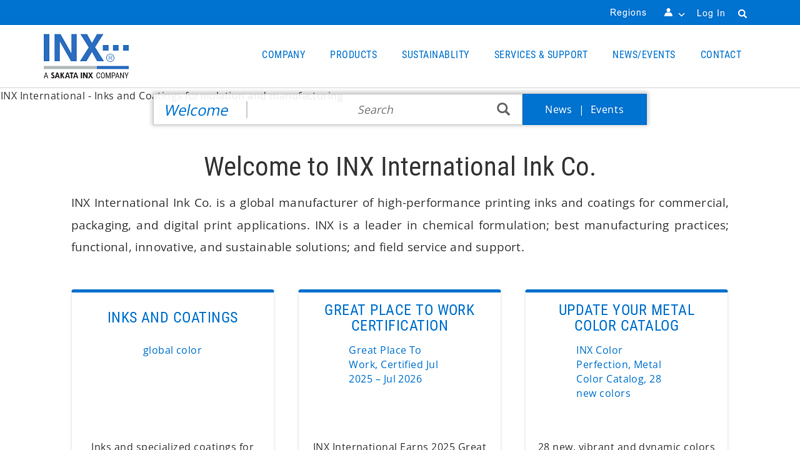800x450 pixels.
Task: Open GREAT PLACE TO WORK CERTIFICATION heading
Action: click(x=399, y=317)
